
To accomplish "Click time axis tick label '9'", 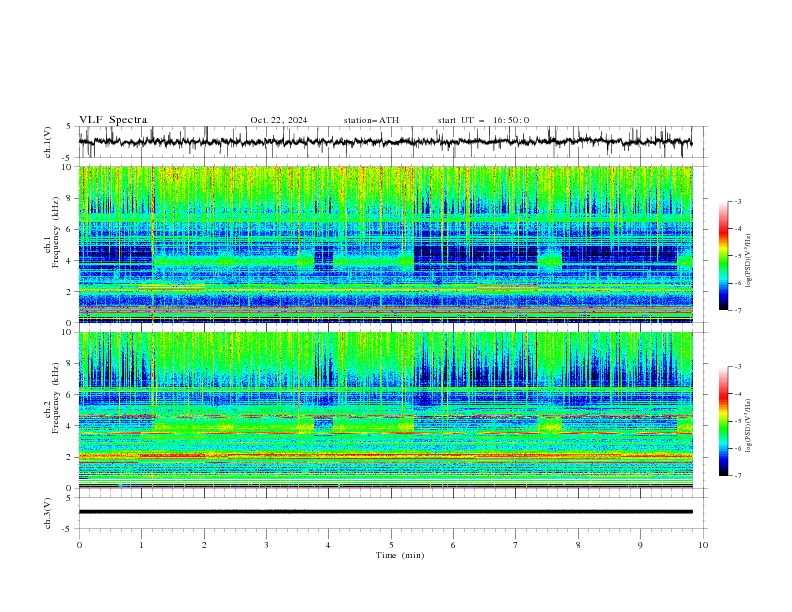I will point(640,545).
